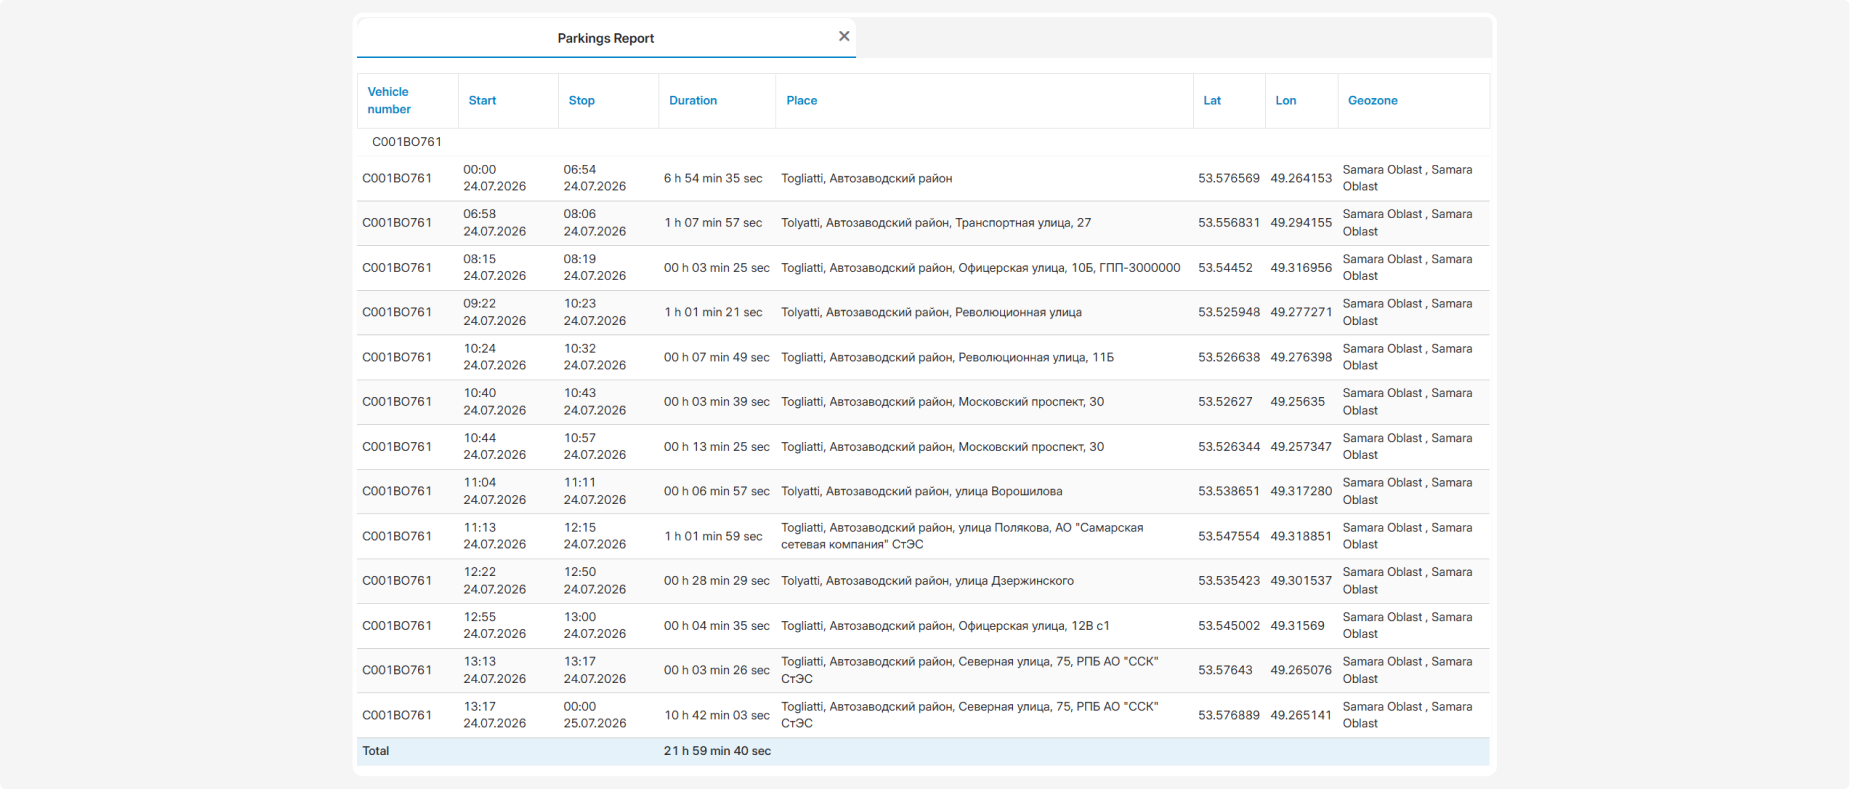Click longitude 49.294155
This screenshot has width=1850, height=789.
(1301, 223)
